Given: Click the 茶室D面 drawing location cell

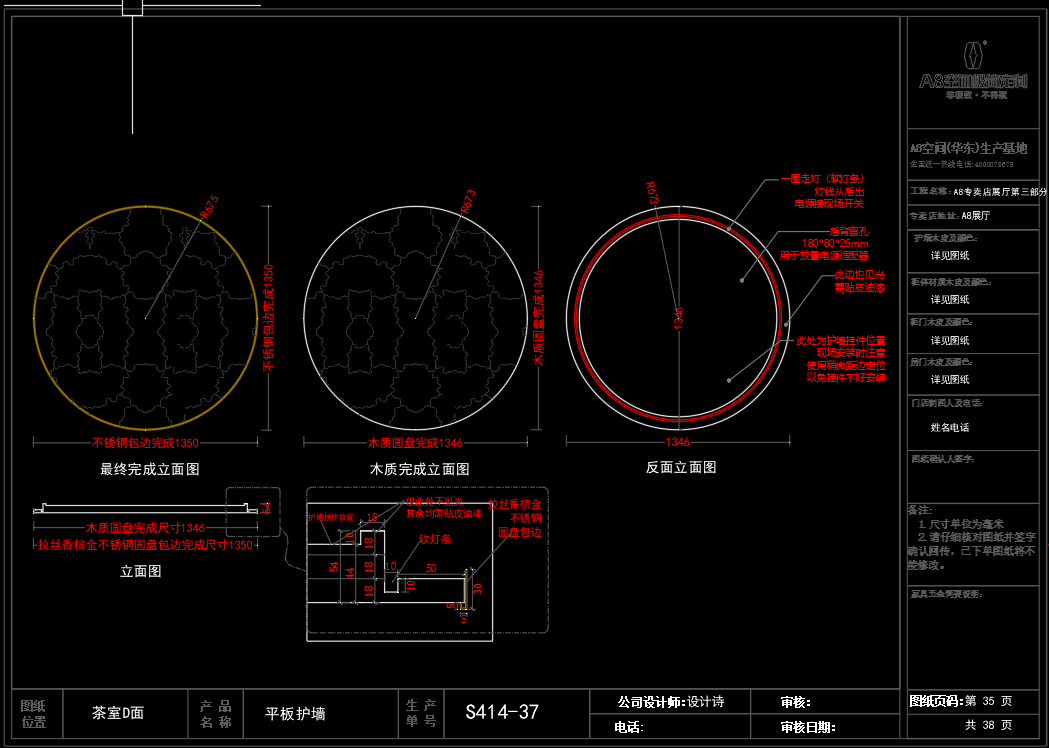Looking at the screenshot, I should [118, 713].
